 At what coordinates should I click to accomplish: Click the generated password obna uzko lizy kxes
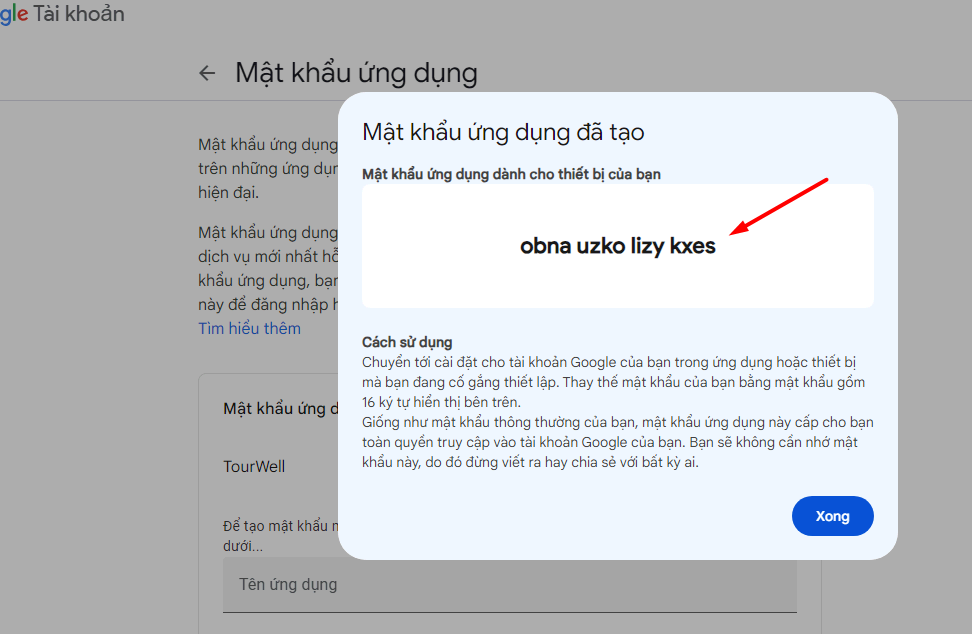pyautogui.click(x=617, y=246)
